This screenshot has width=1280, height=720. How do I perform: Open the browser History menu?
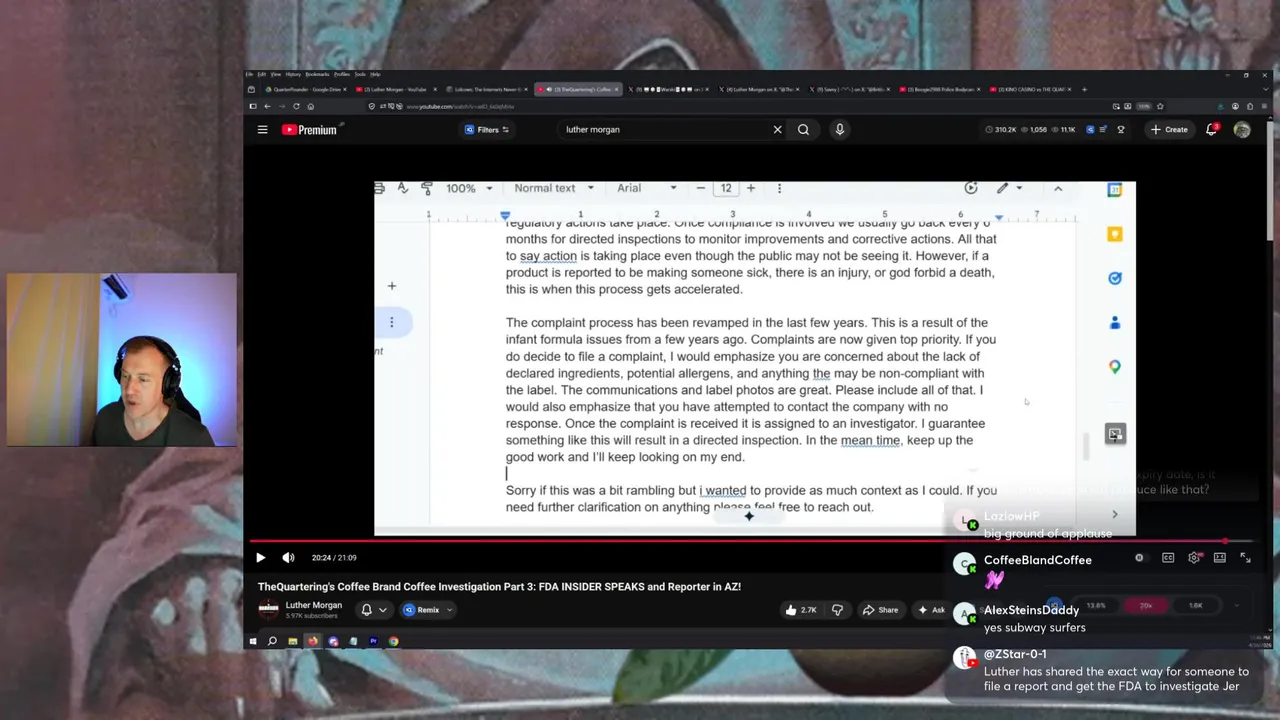tap(293, 74)
